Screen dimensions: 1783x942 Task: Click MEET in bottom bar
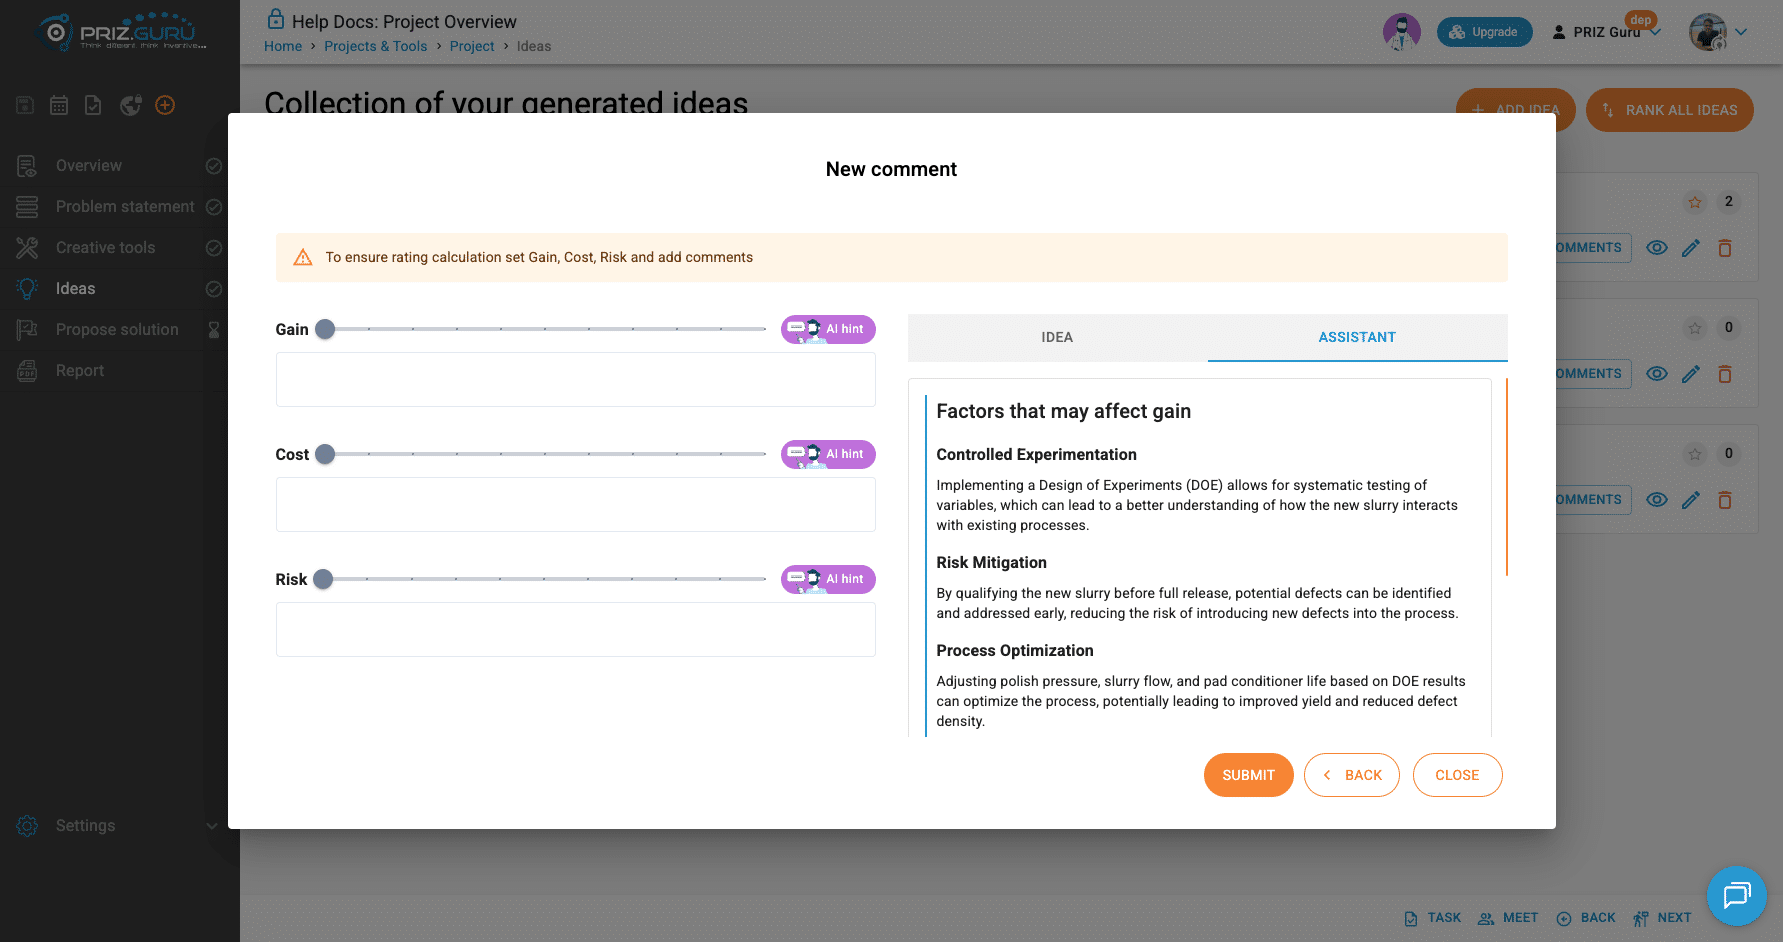click(x=1508, y=918)
